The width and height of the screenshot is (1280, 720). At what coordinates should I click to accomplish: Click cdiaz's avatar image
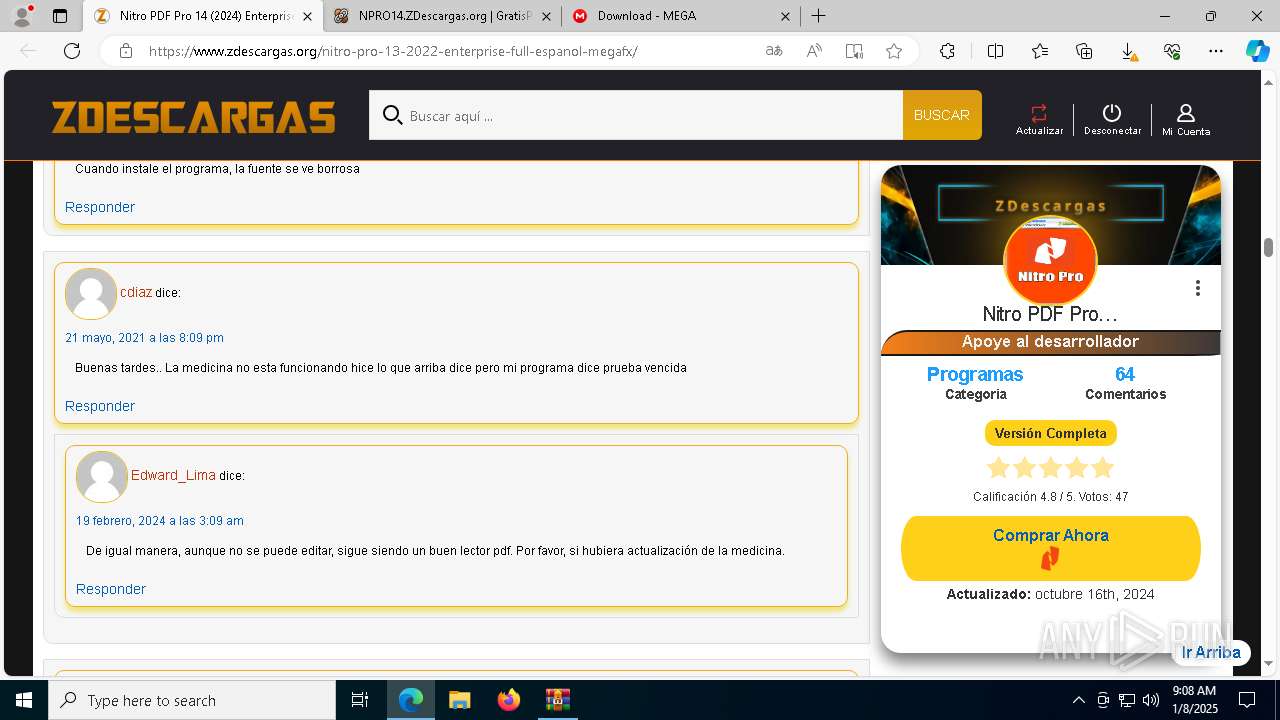tap(91, 294)
